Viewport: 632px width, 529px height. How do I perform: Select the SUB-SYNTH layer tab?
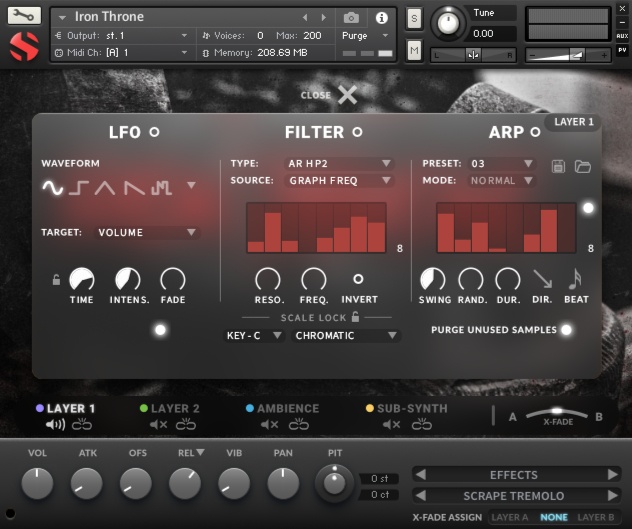coord(412,408)
